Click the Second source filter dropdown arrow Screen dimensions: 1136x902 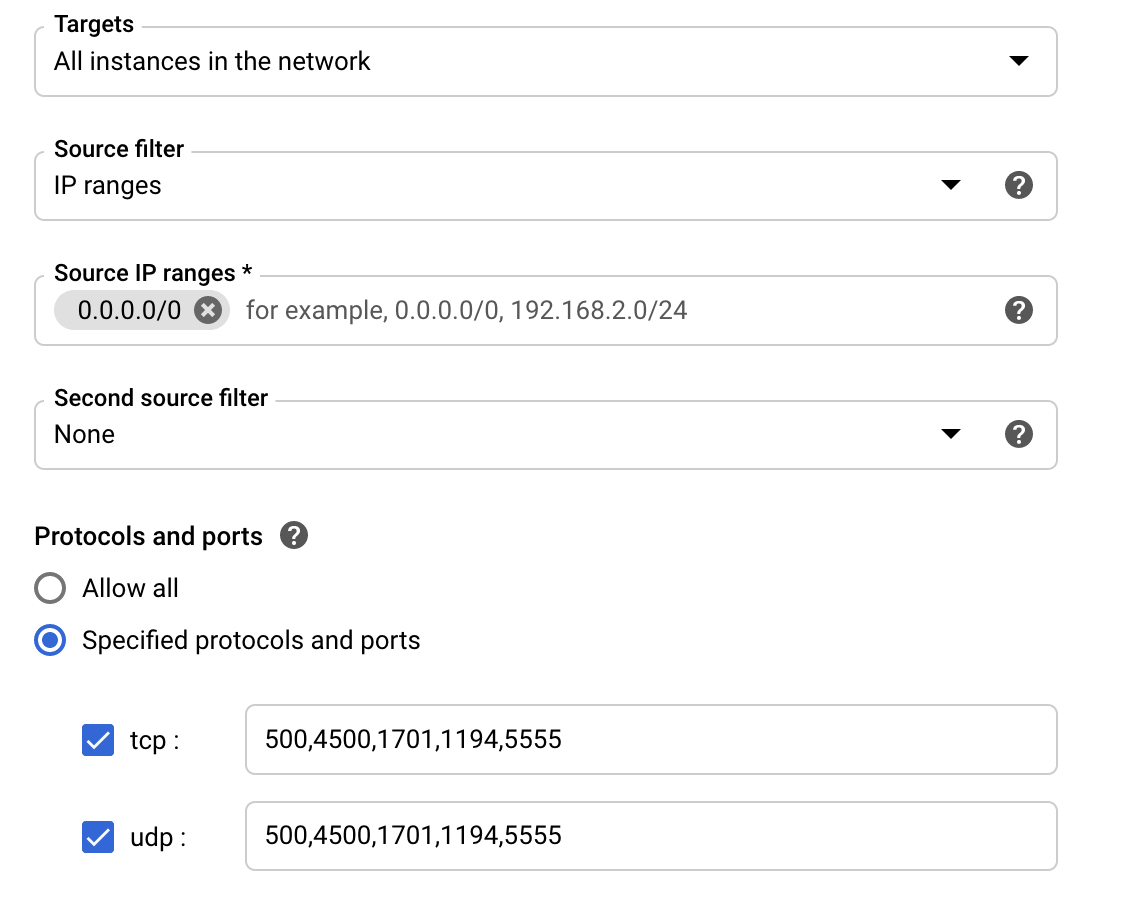tap(950, 434)
